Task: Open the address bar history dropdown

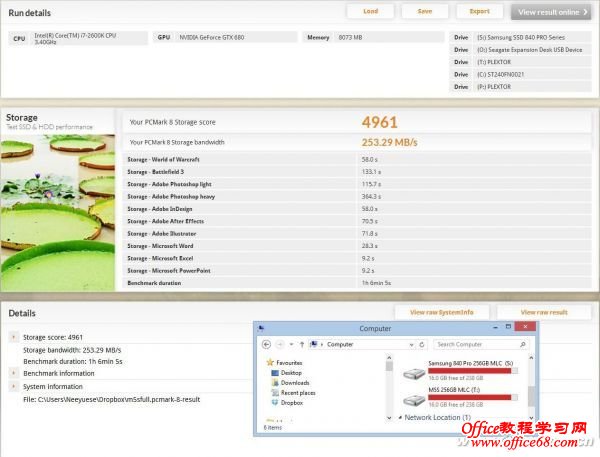Action: tap(411, 345)
